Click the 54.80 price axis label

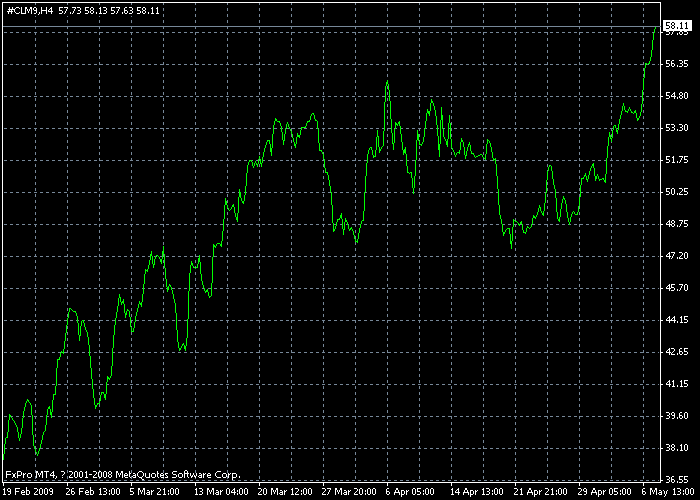tap(677, 96)
